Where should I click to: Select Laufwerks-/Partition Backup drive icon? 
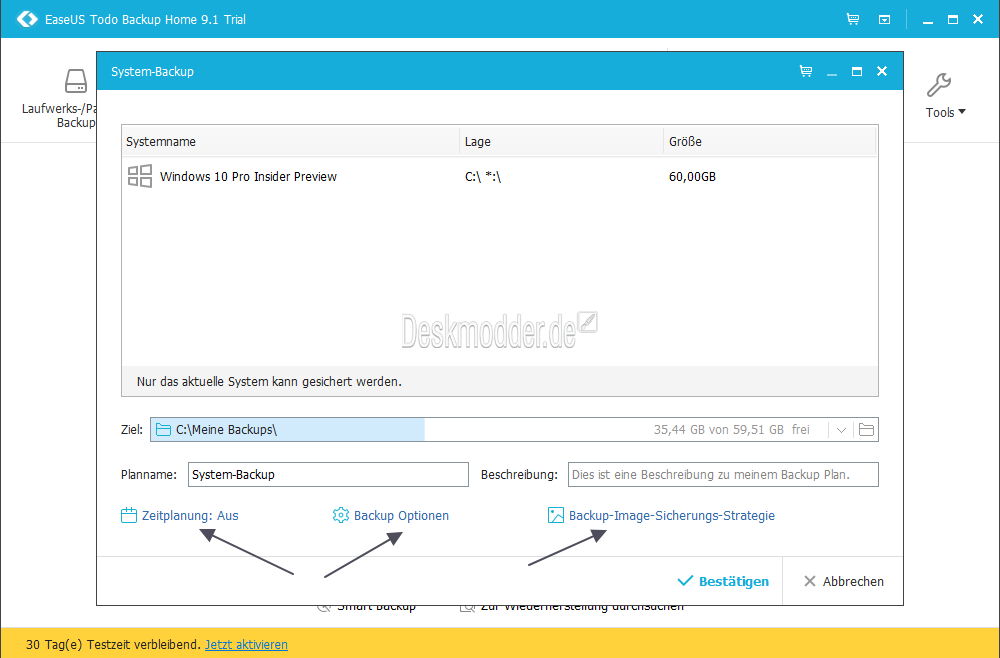[76, 81]
